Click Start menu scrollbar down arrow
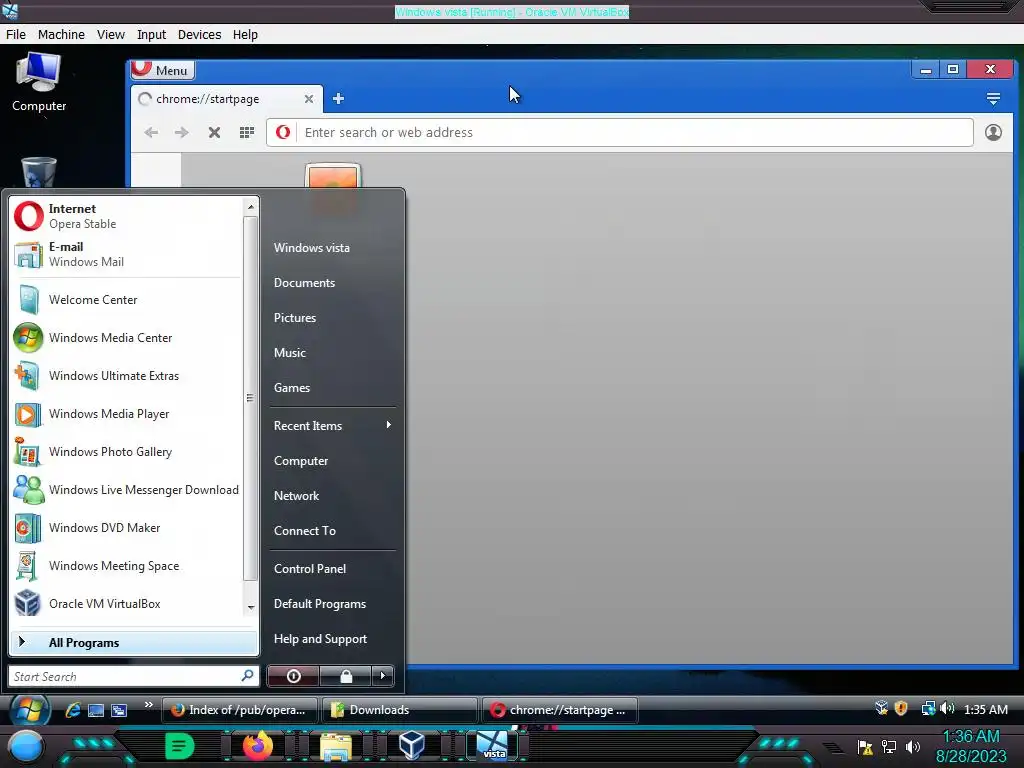 point(251,607)
